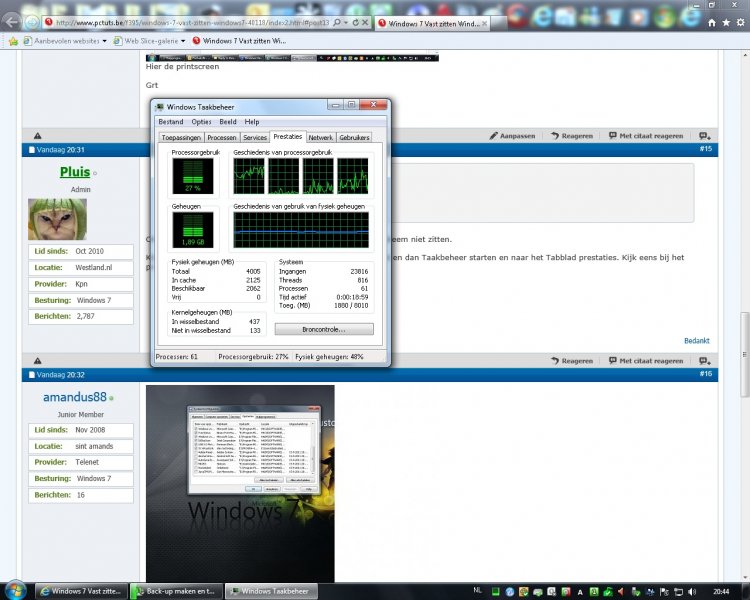
Task: Click the taskbar clock showing 20:44
Action: pos(721,592)
